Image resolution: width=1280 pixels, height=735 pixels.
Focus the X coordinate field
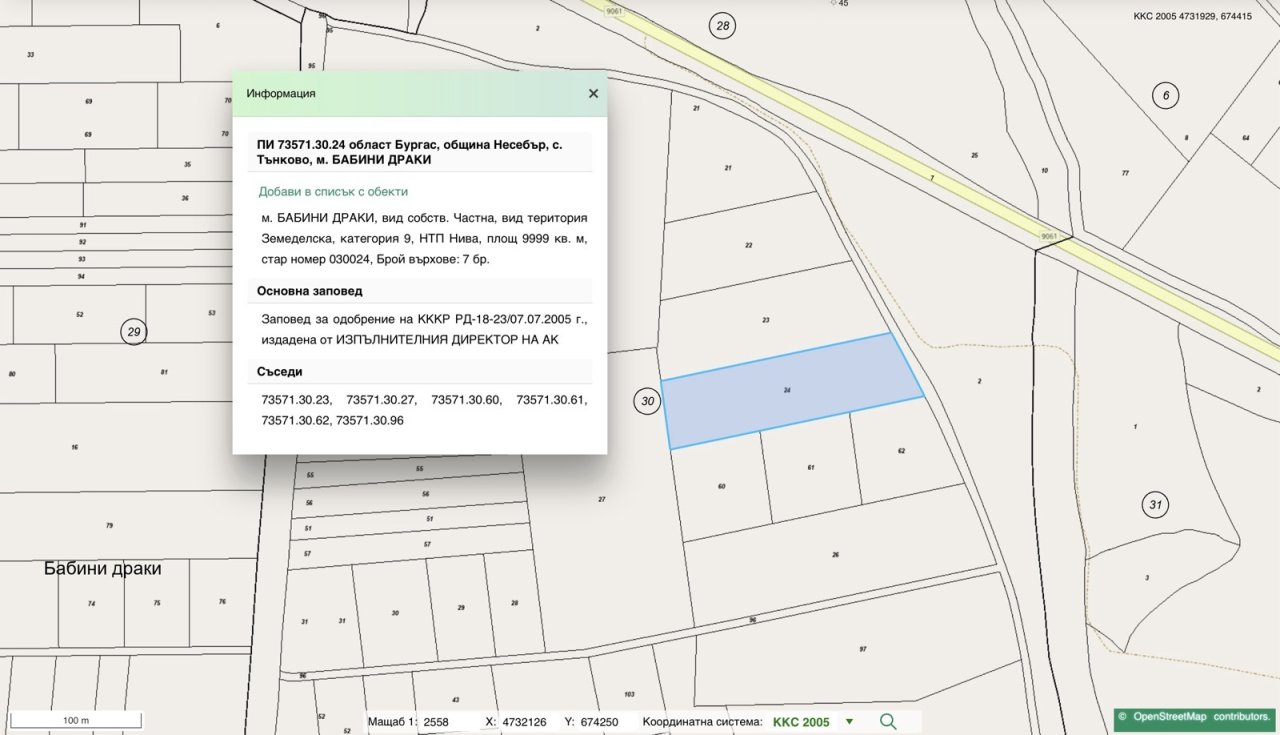(524, 722)
